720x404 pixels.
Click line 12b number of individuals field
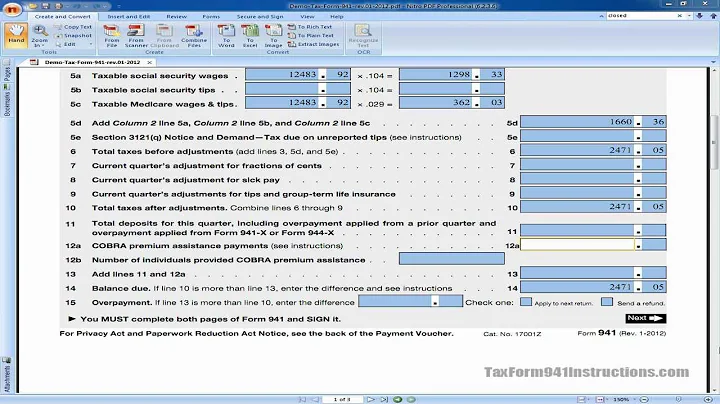[452, 258]
